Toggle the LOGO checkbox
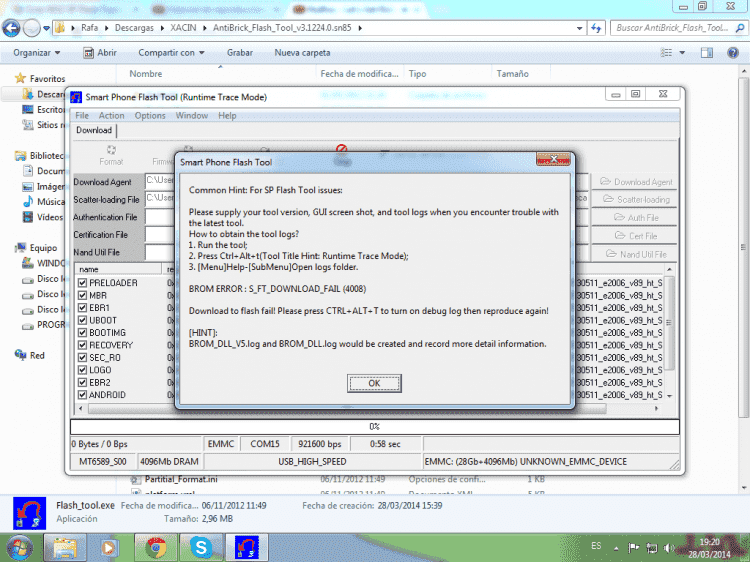The height and width of the screenshot is (562, 750). [82, 370]
